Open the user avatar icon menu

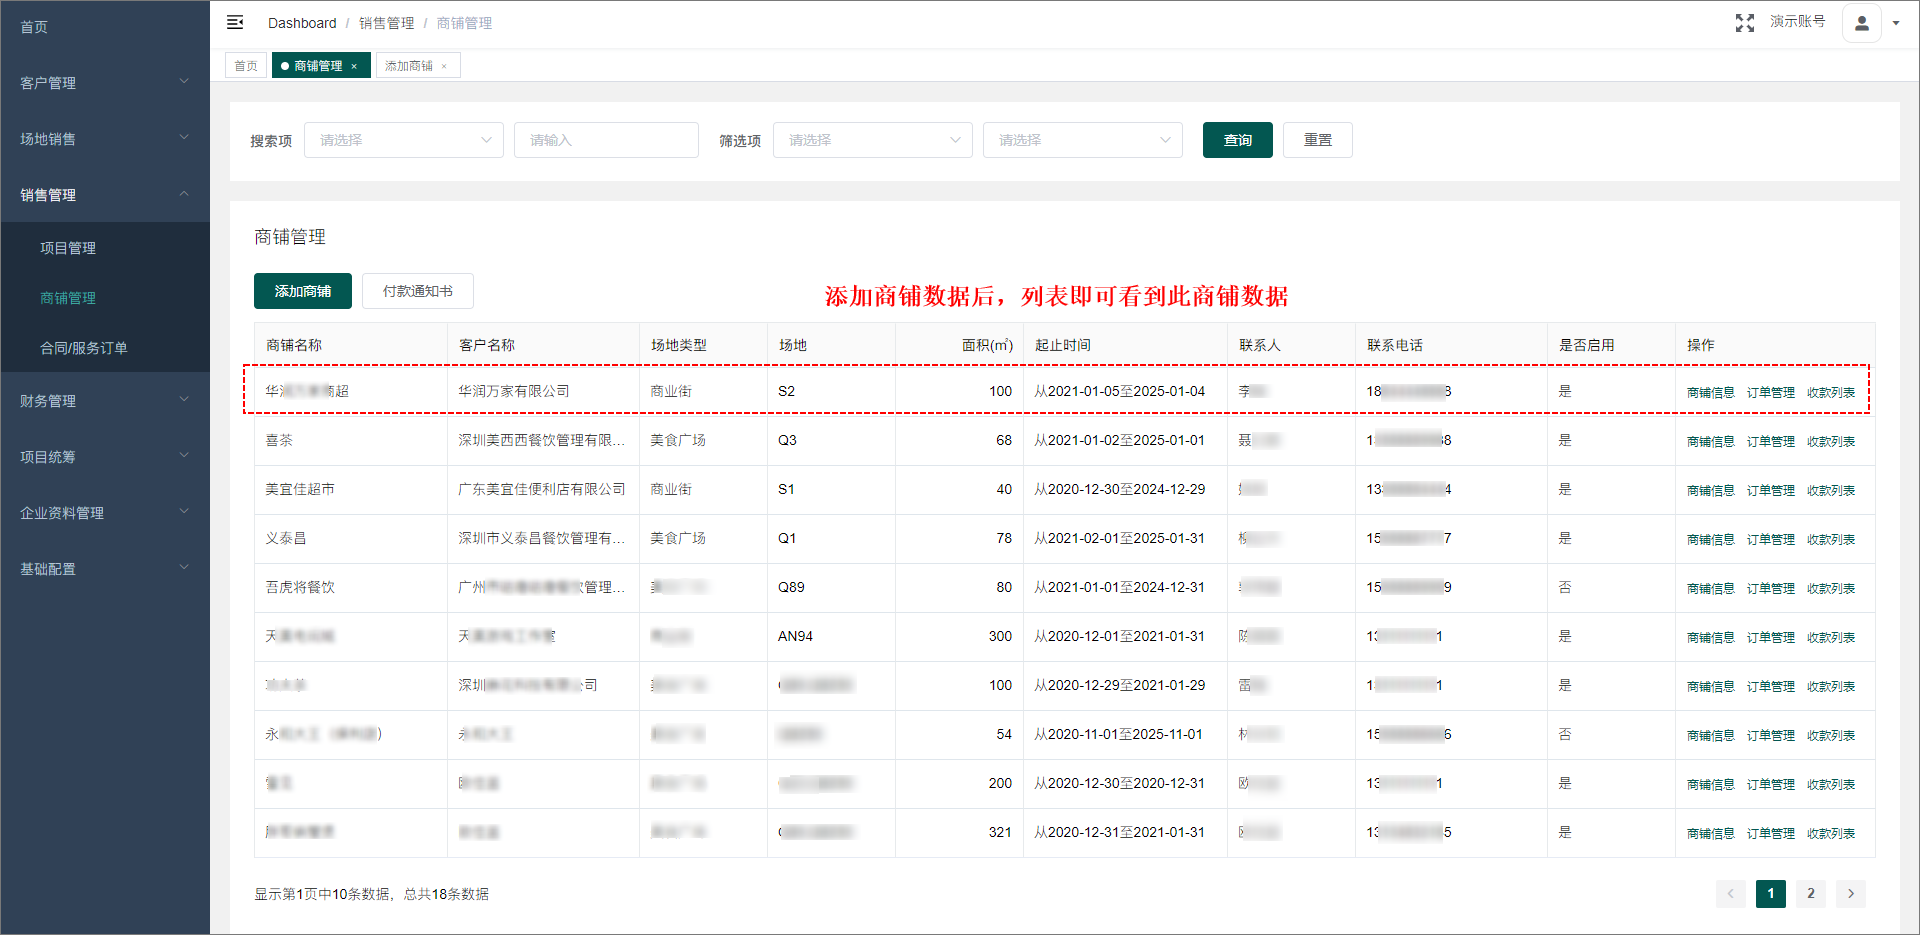point(1862,23)
